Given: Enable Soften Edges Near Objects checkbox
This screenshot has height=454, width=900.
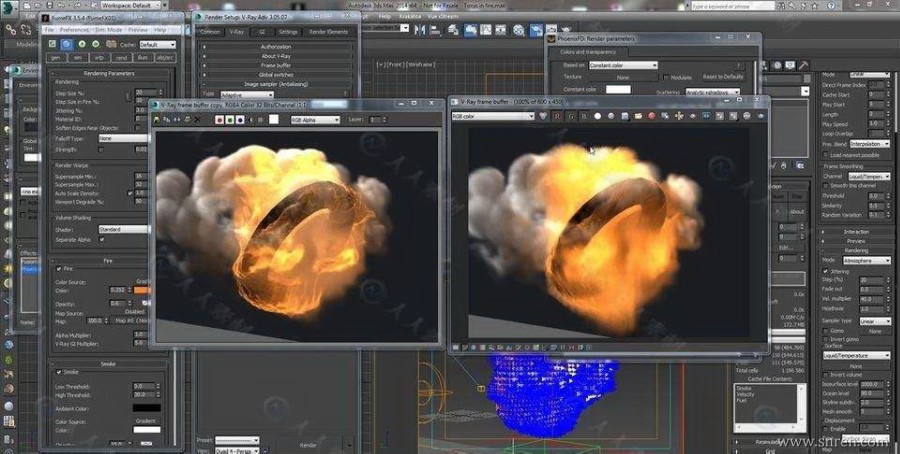Looking at the screenshot, I should pyautogui.click(x=137, y=128).
